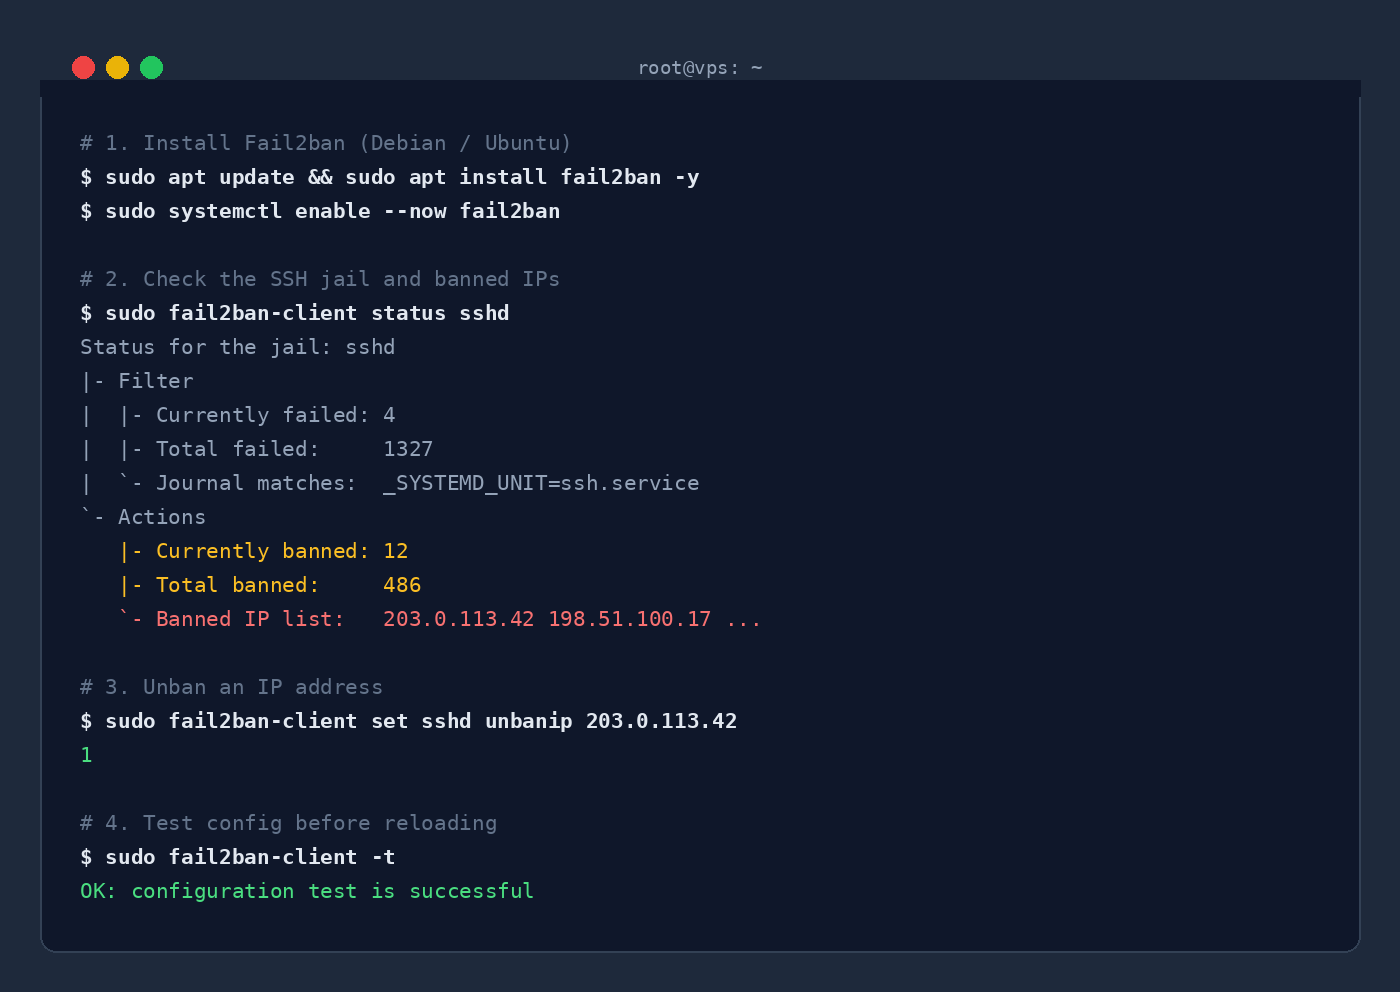Click the '|- Filter' output line

pos(137,381)
